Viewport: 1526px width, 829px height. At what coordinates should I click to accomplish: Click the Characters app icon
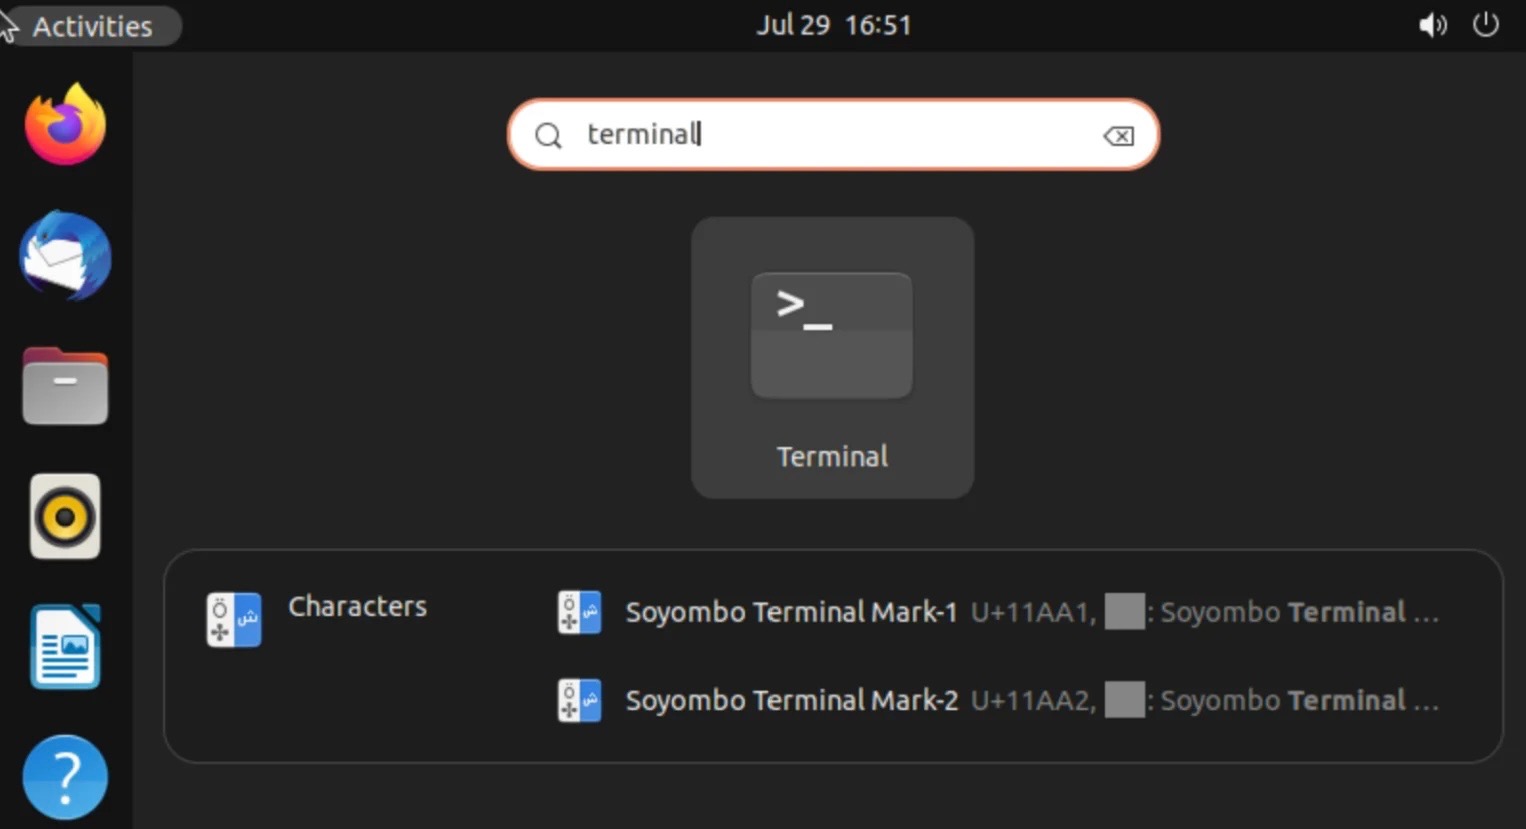coord(234,619)
